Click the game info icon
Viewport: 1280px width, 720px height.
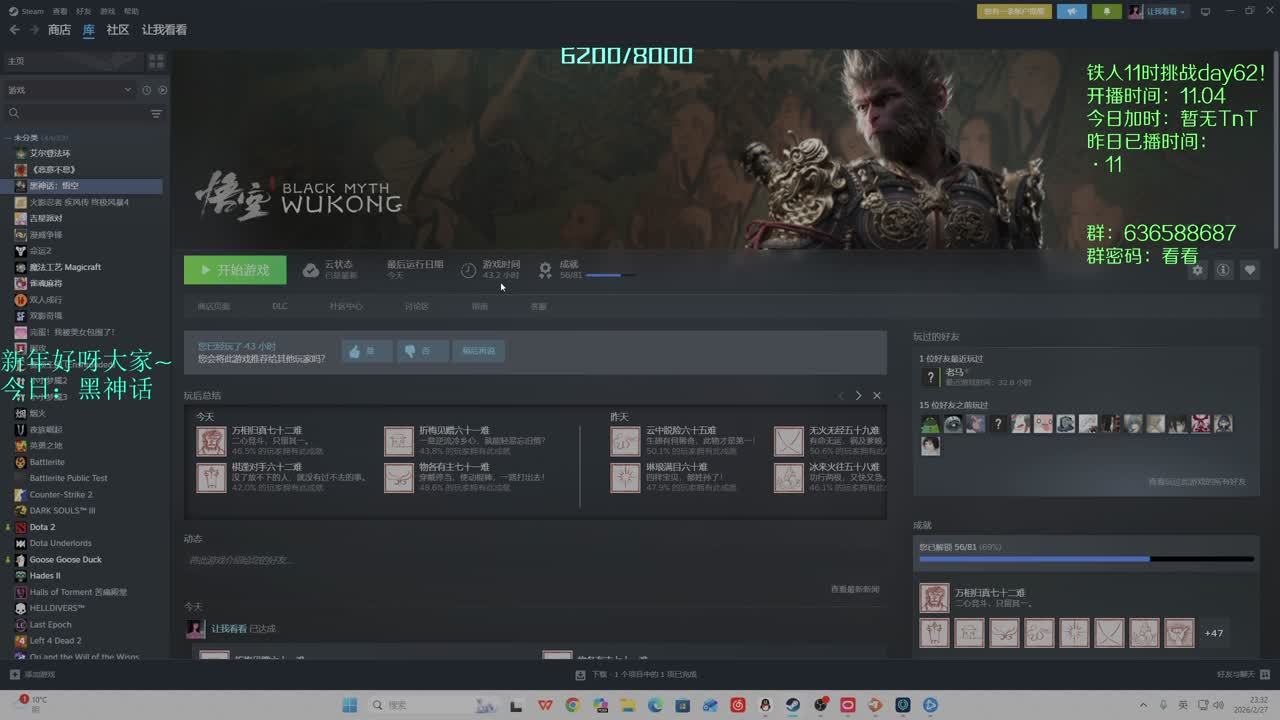1223,270
